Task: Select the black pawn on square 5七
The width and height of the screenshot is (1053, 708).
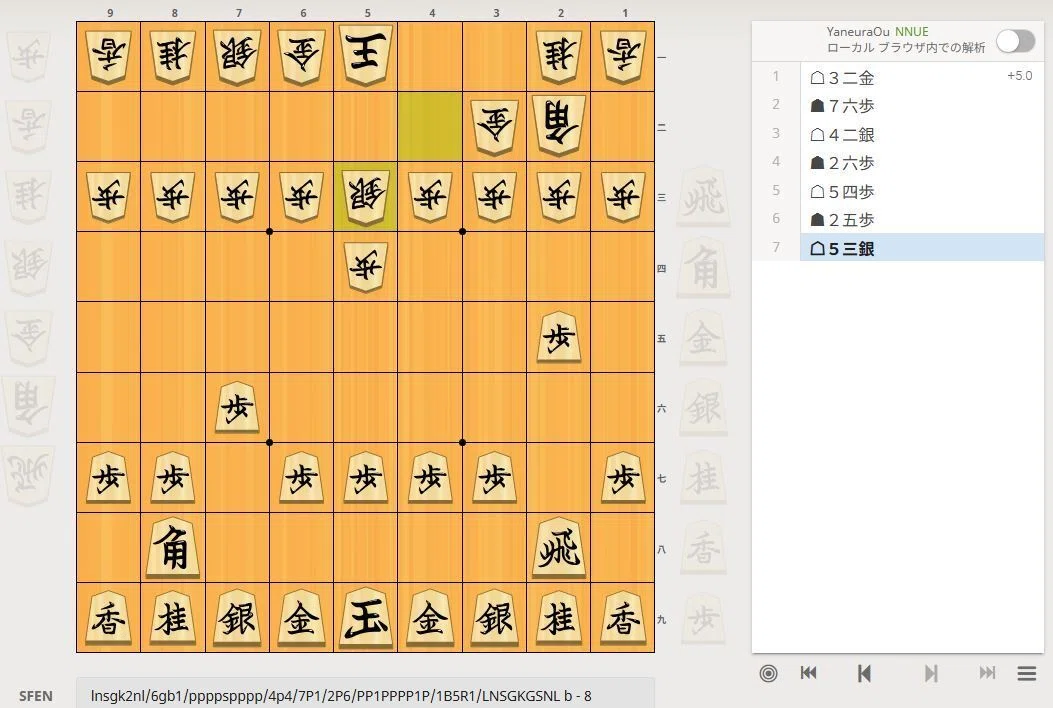Action: [366, 478]
